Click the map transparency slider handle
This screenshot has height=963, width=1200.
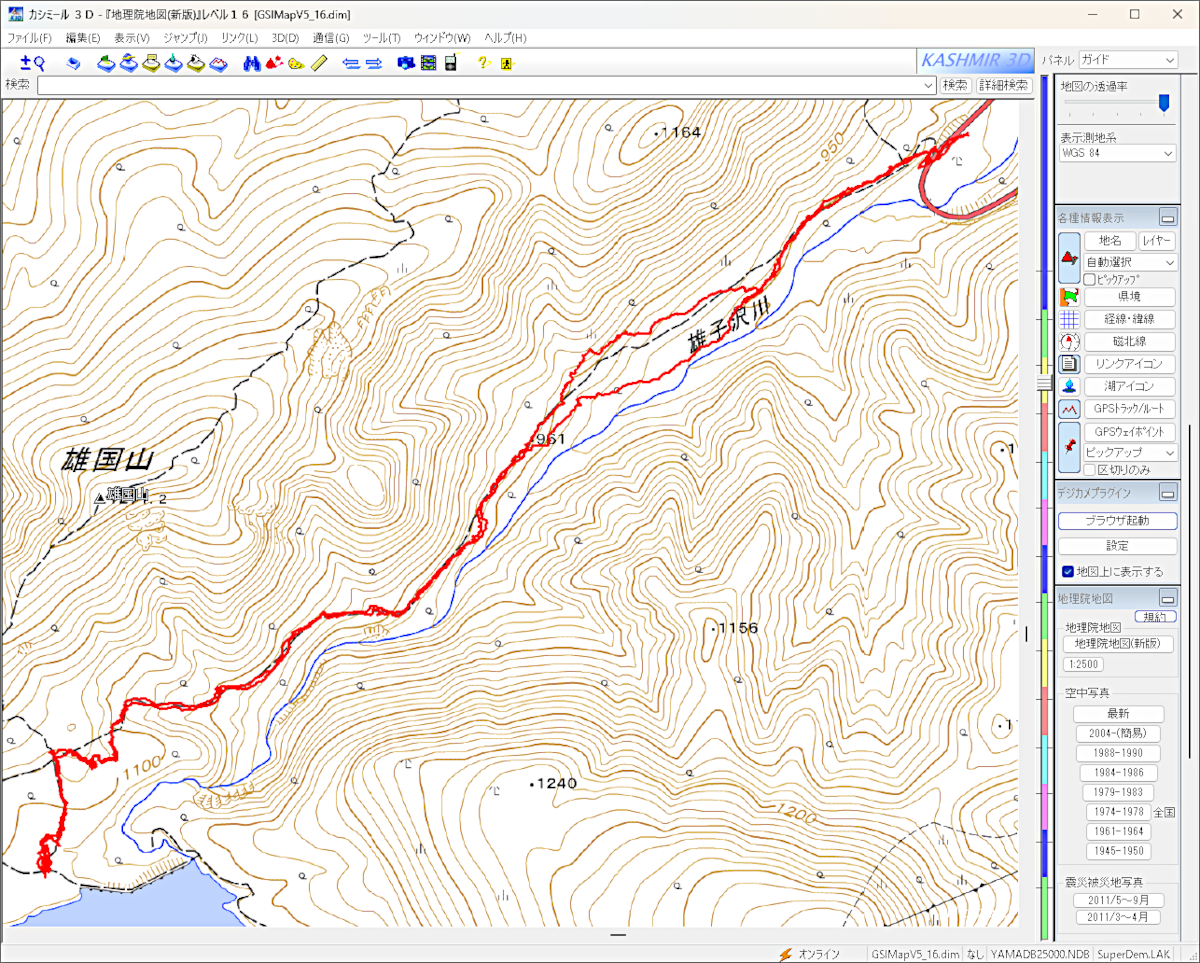[x=1163, y=102]
